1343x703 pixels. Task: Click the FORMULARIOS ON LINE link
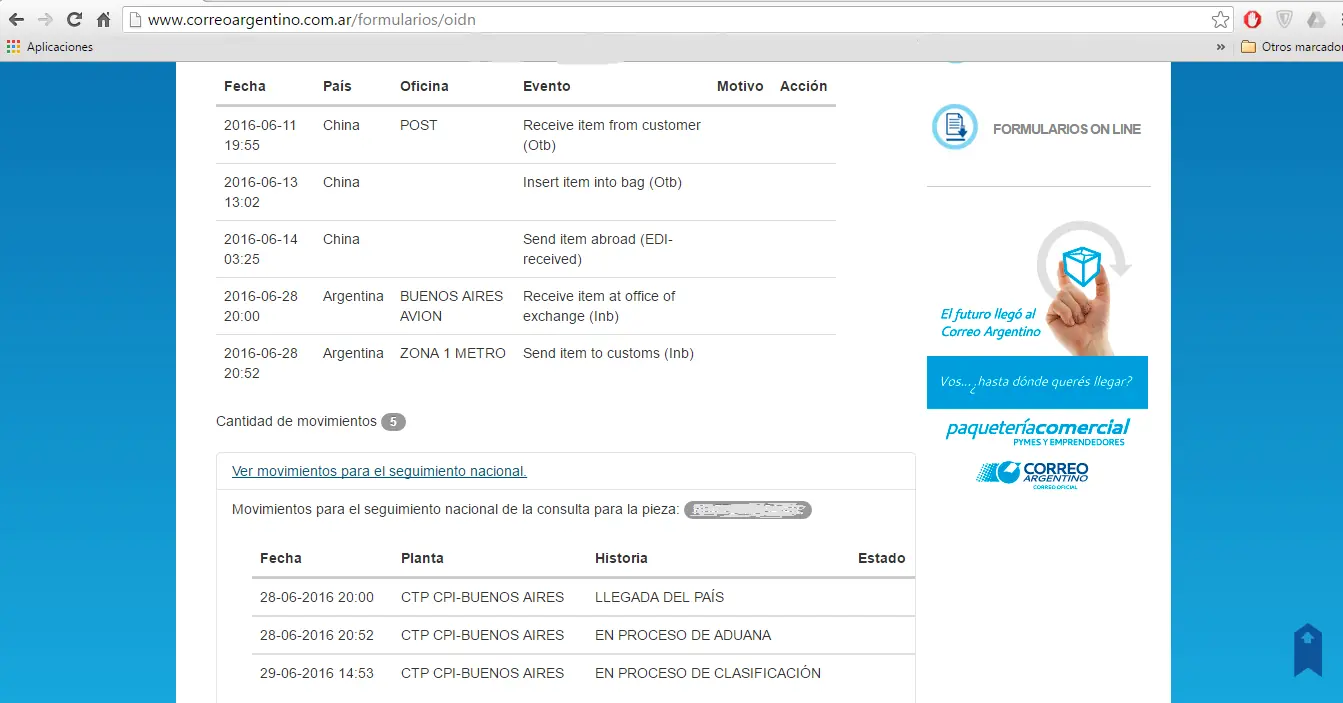1067,129
